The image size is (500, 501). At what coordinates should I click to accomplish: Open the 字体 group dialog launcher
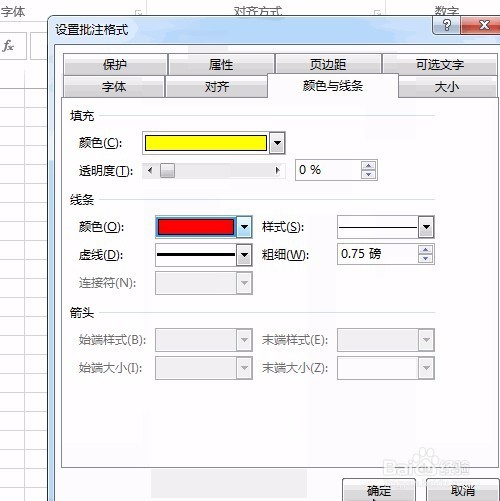click(138, 12)
